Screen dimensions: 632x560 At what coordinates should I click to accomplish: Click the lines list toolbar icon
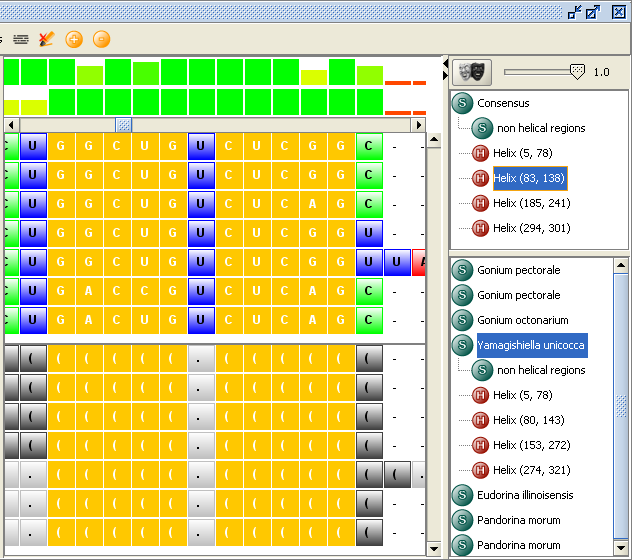[x=21, y=39]
